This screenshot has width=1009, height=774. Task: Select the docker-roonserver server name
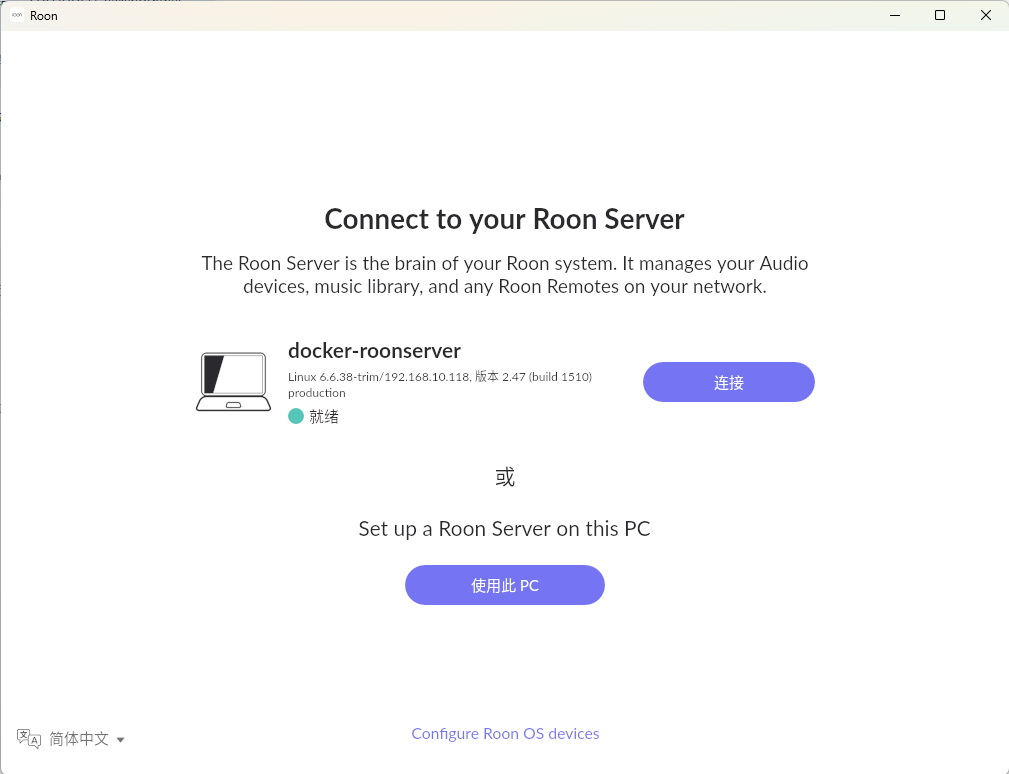(374, 351)
